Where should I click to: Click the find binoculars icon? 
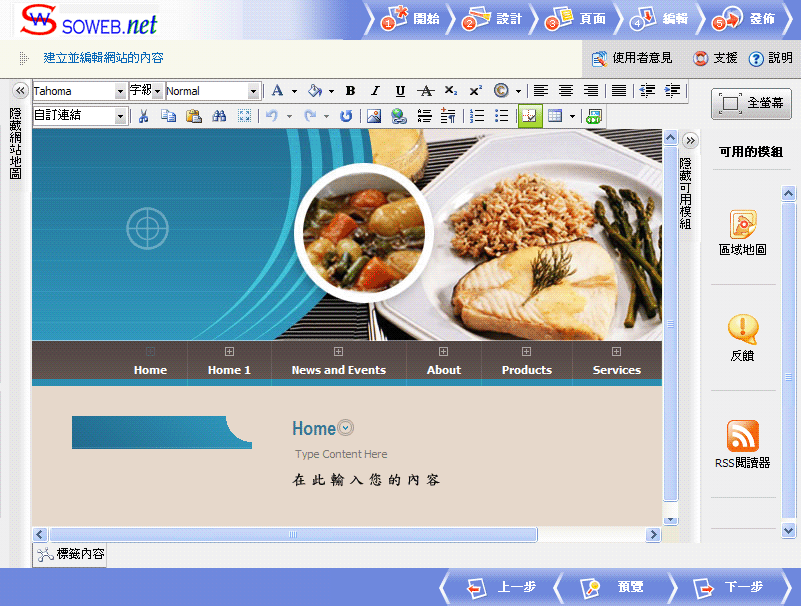click(x=219, y=116)
